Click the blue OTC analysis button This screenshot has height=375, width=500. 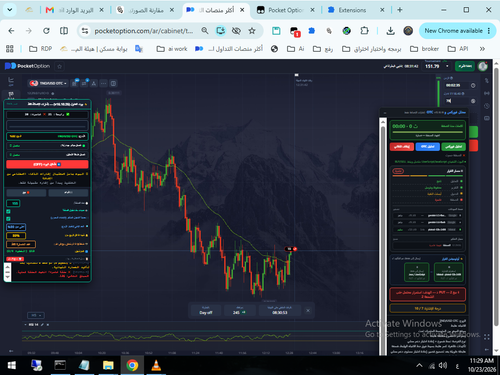pos(428,146)
